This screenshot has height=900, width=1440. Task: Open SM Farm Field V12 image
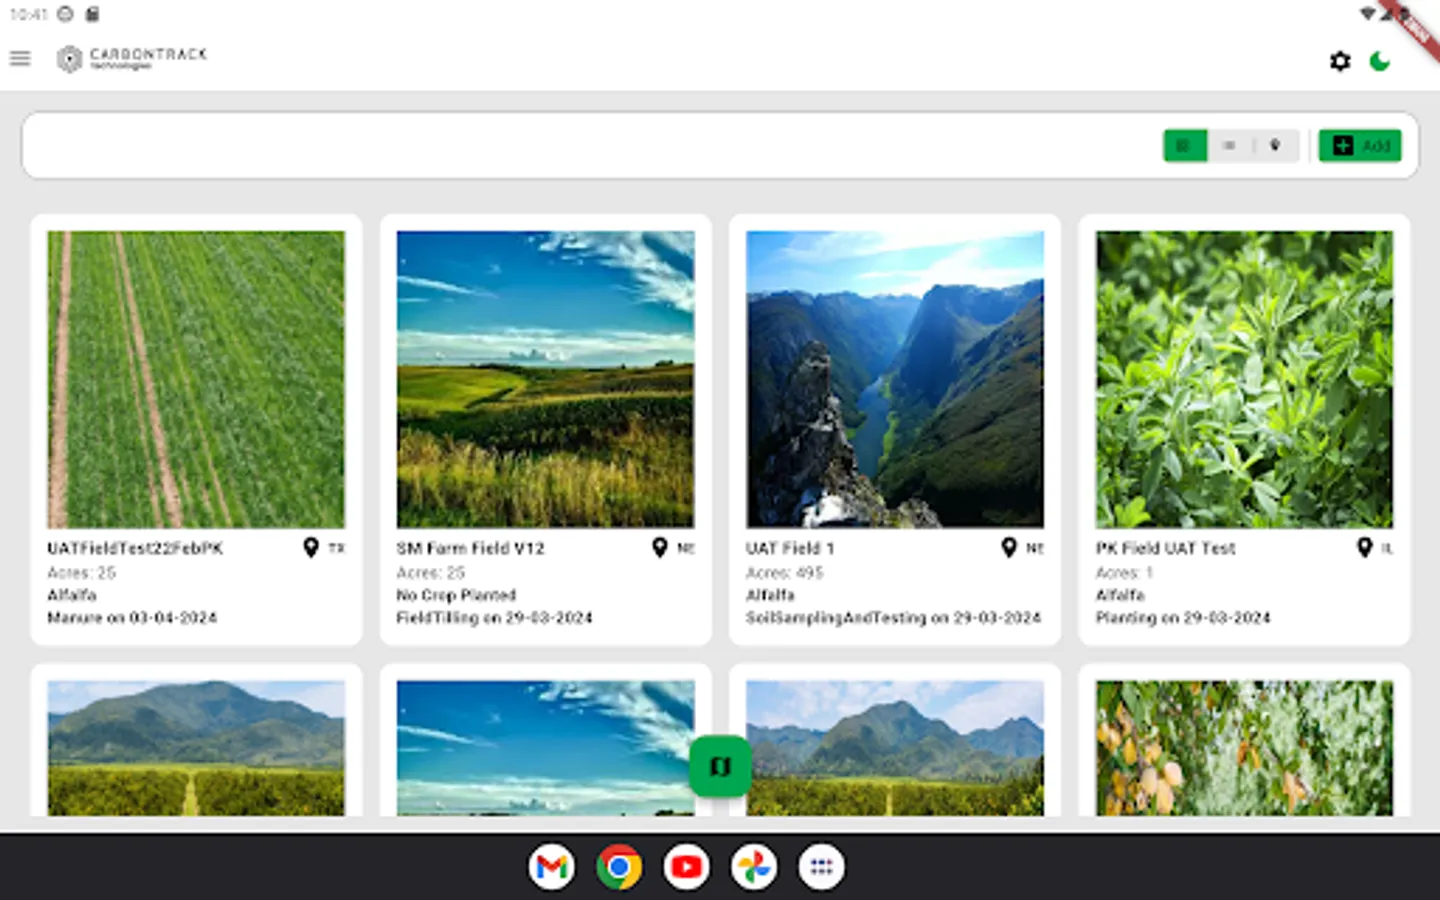pyautogui.click(x=545, y=380)
